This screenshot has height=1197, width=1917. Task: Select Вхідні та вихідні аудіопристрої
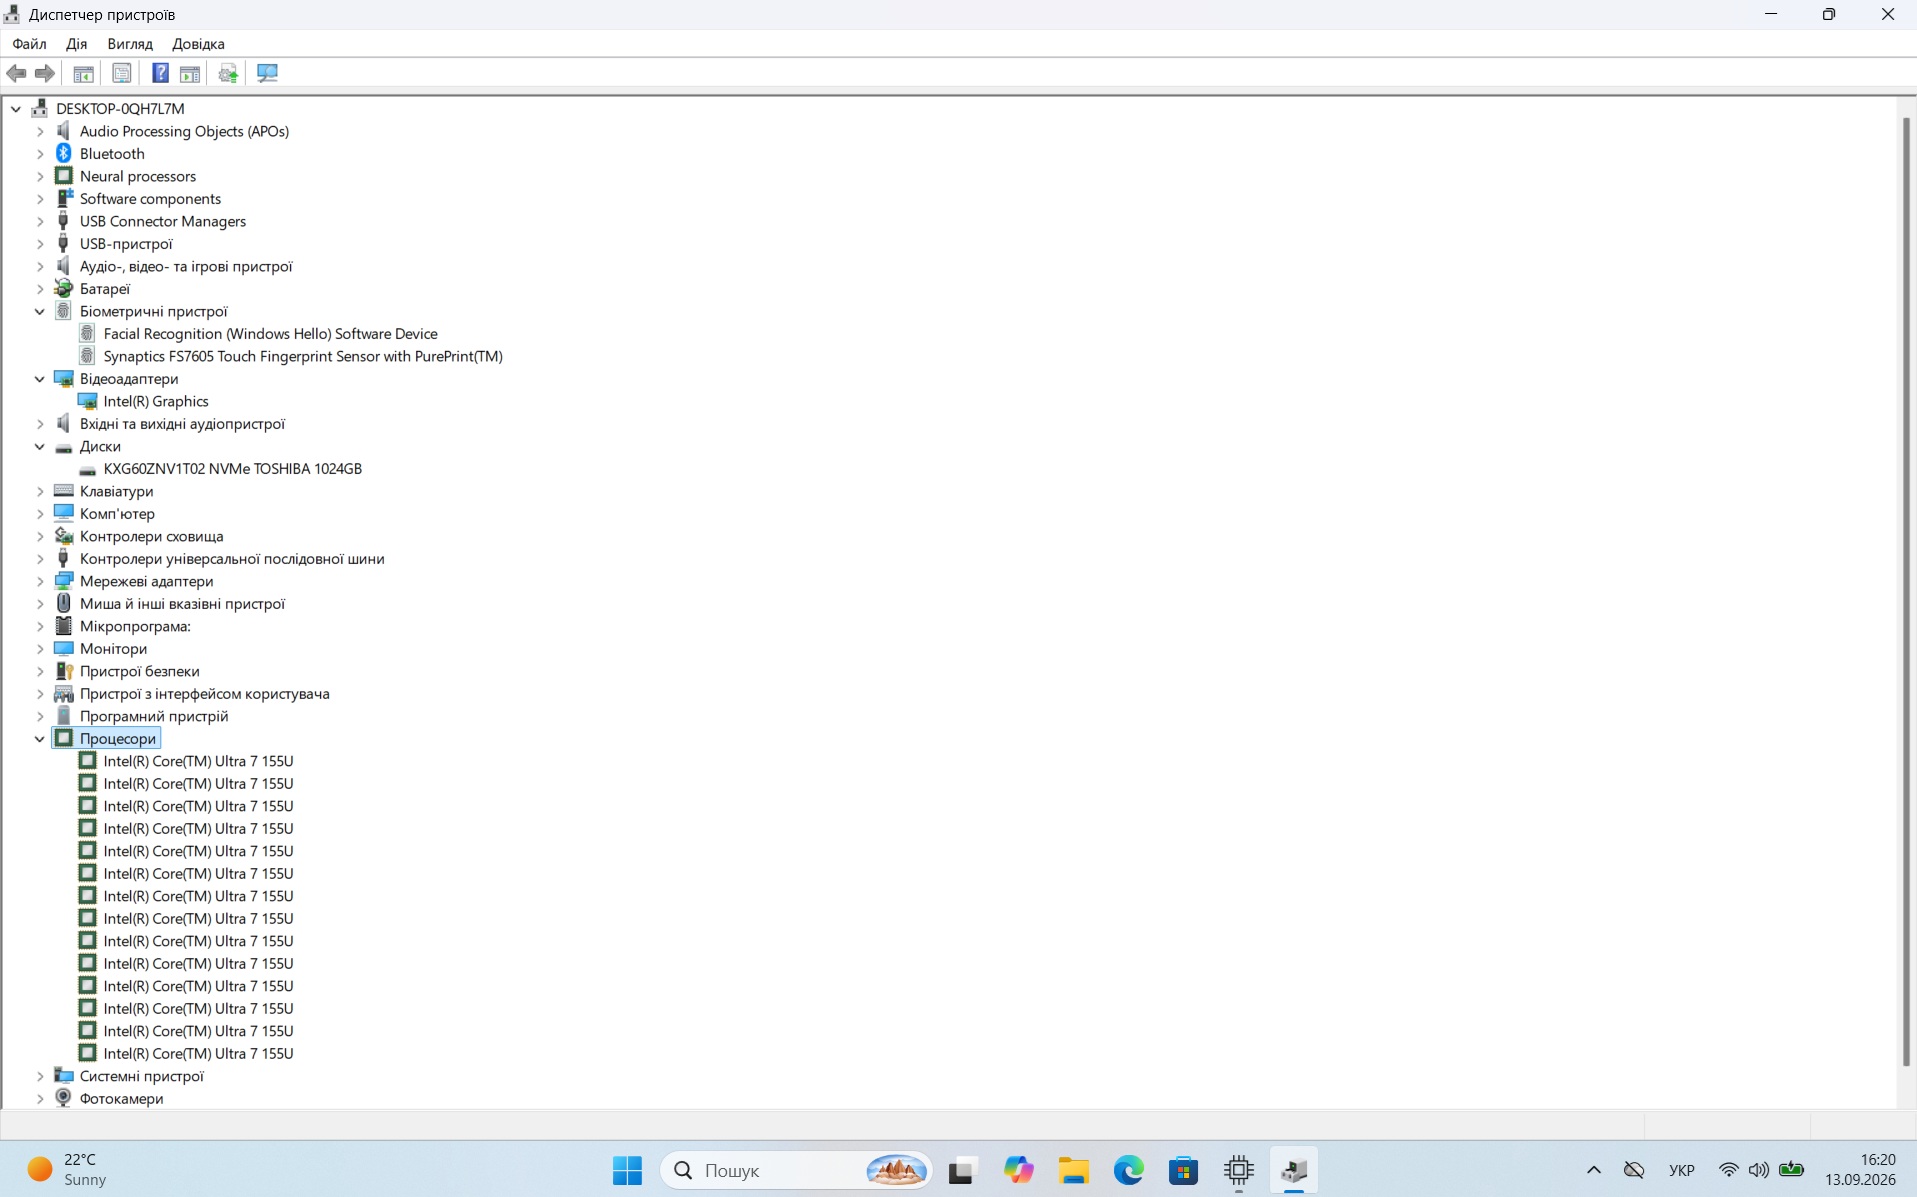(182, 423)
